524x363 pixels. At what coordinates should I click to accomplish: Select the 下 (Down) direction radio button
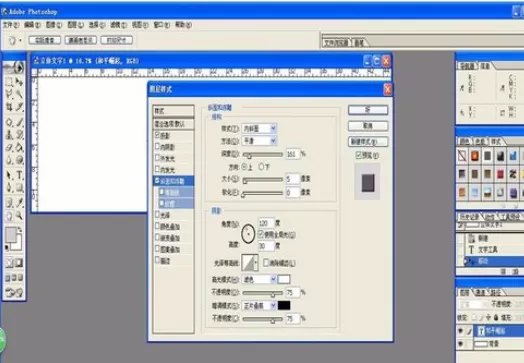tap(261, 166)
